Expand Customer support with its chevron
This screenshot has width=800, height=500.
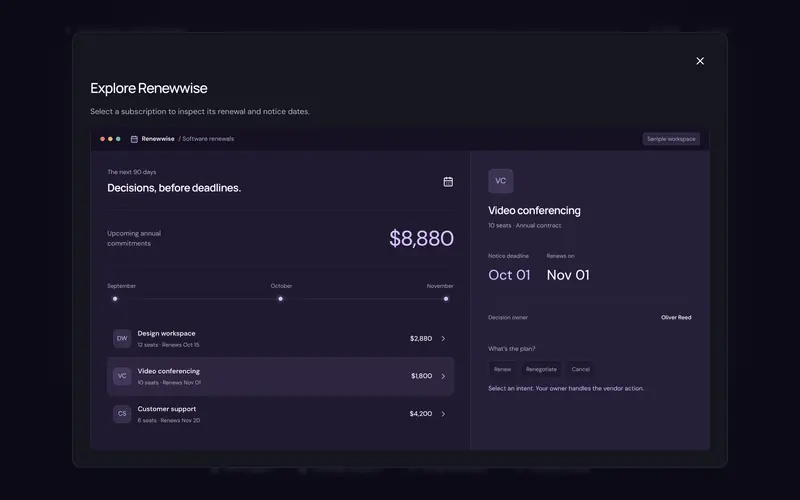tap(443, 414)
